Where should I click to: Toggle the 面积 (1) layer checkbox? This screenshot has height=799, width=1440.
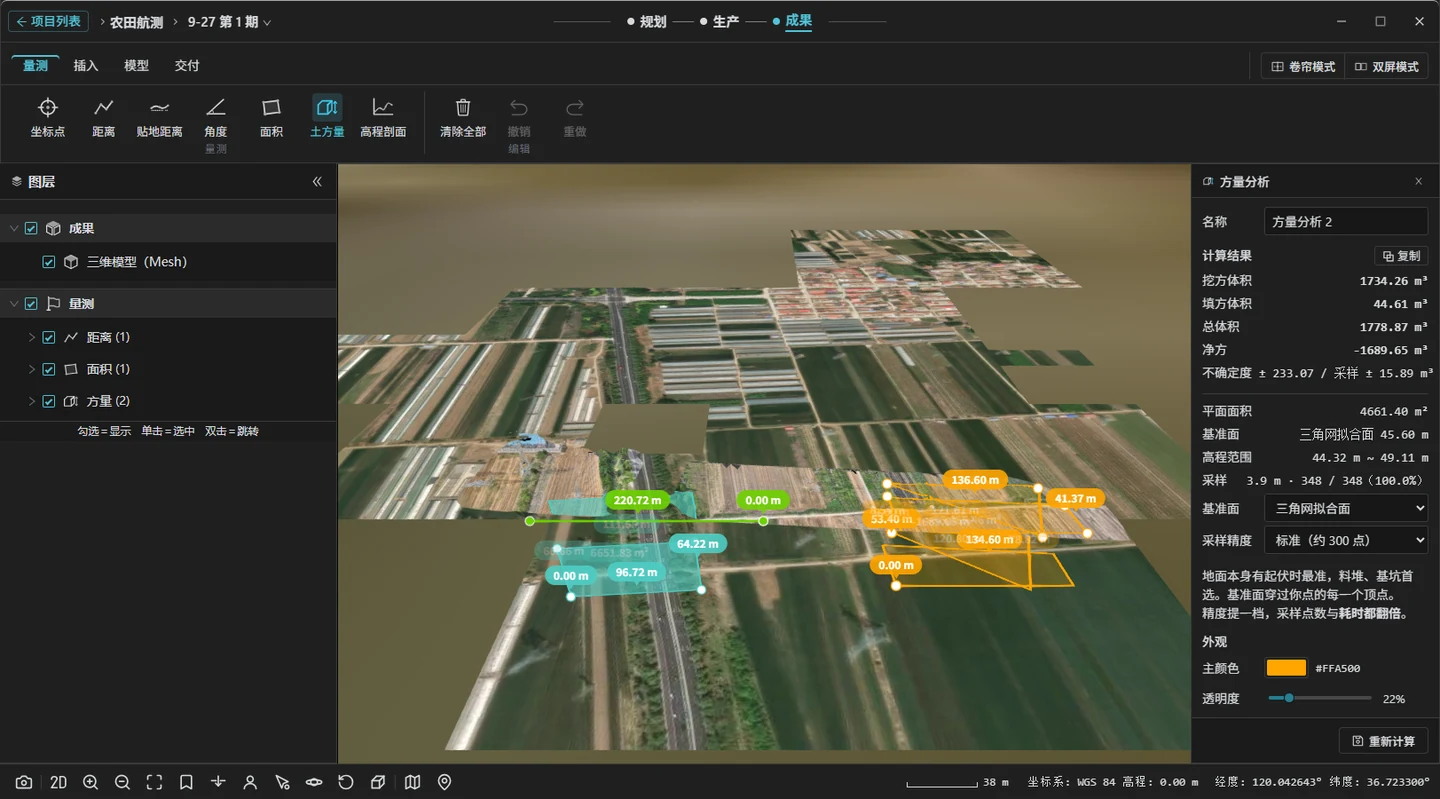[49, 370]
